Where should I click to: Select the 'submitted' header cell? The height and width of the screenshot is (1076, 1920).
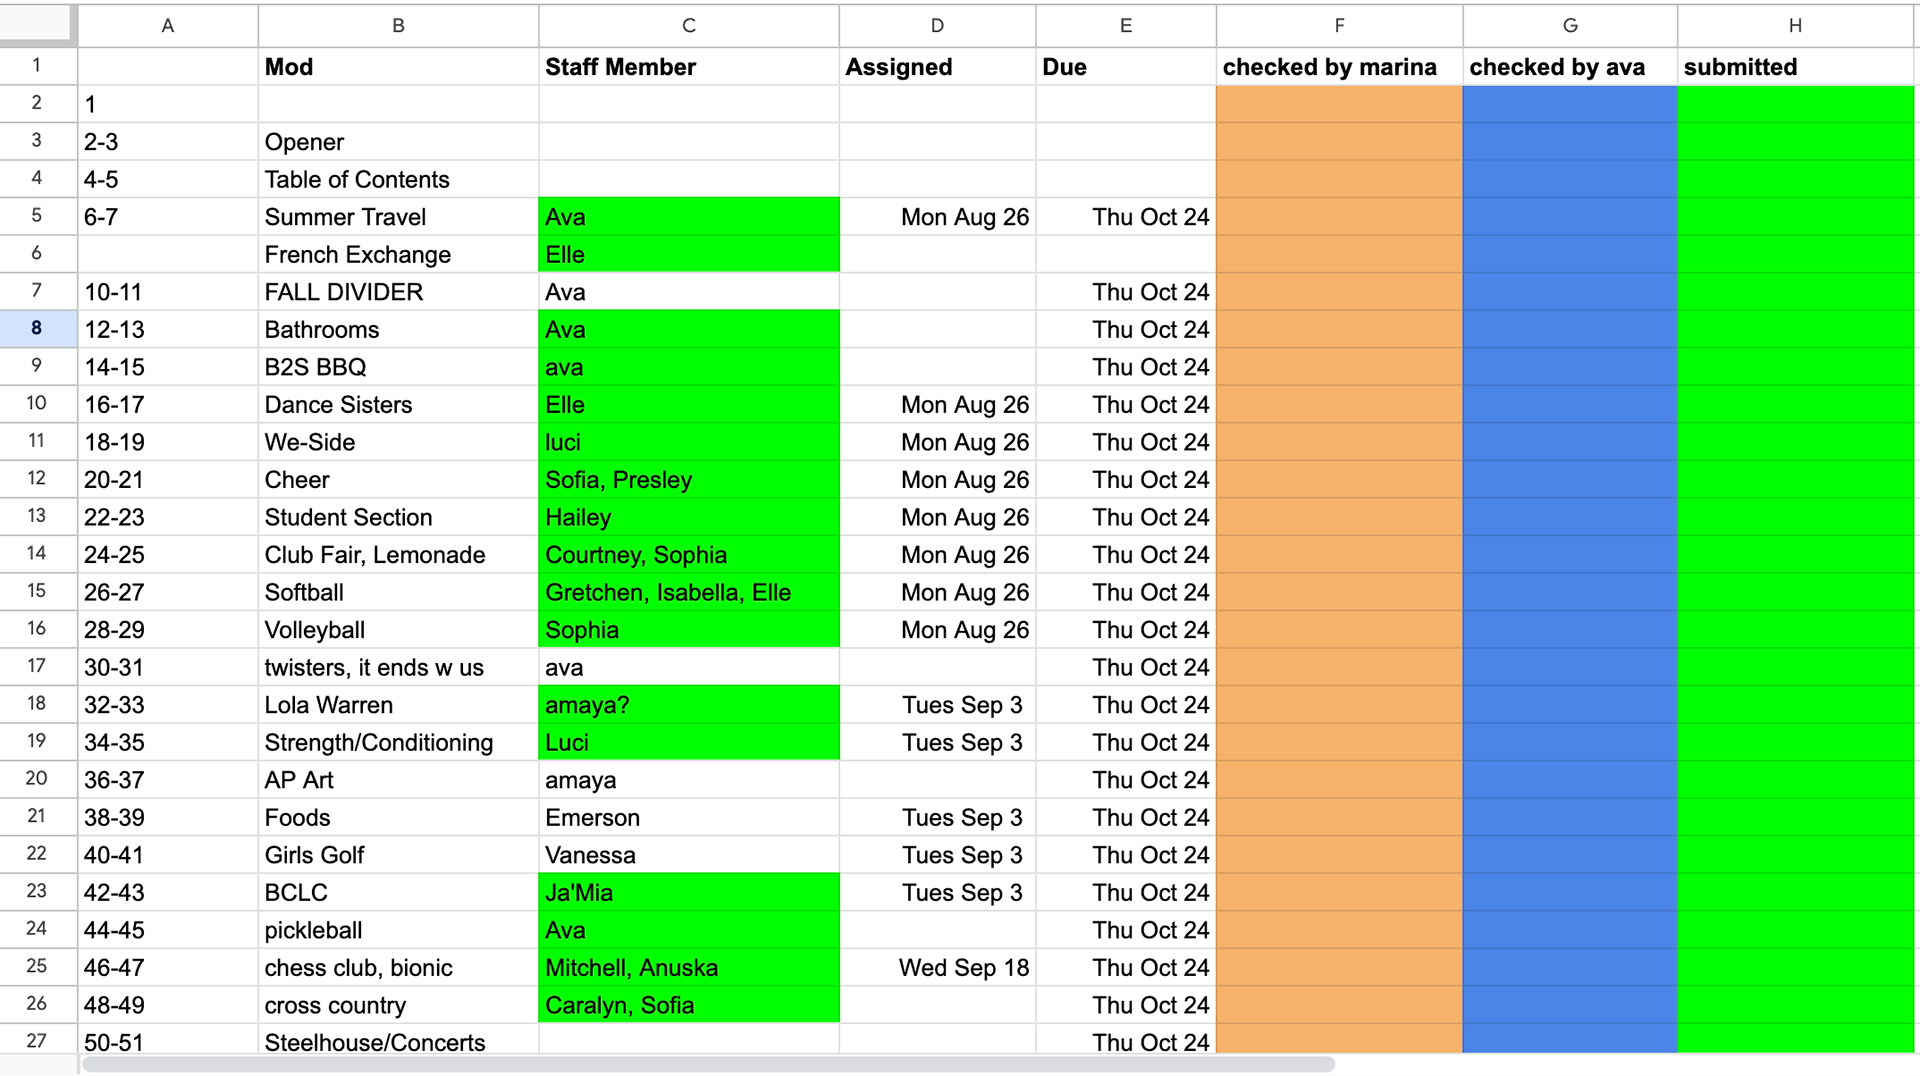1796,67
